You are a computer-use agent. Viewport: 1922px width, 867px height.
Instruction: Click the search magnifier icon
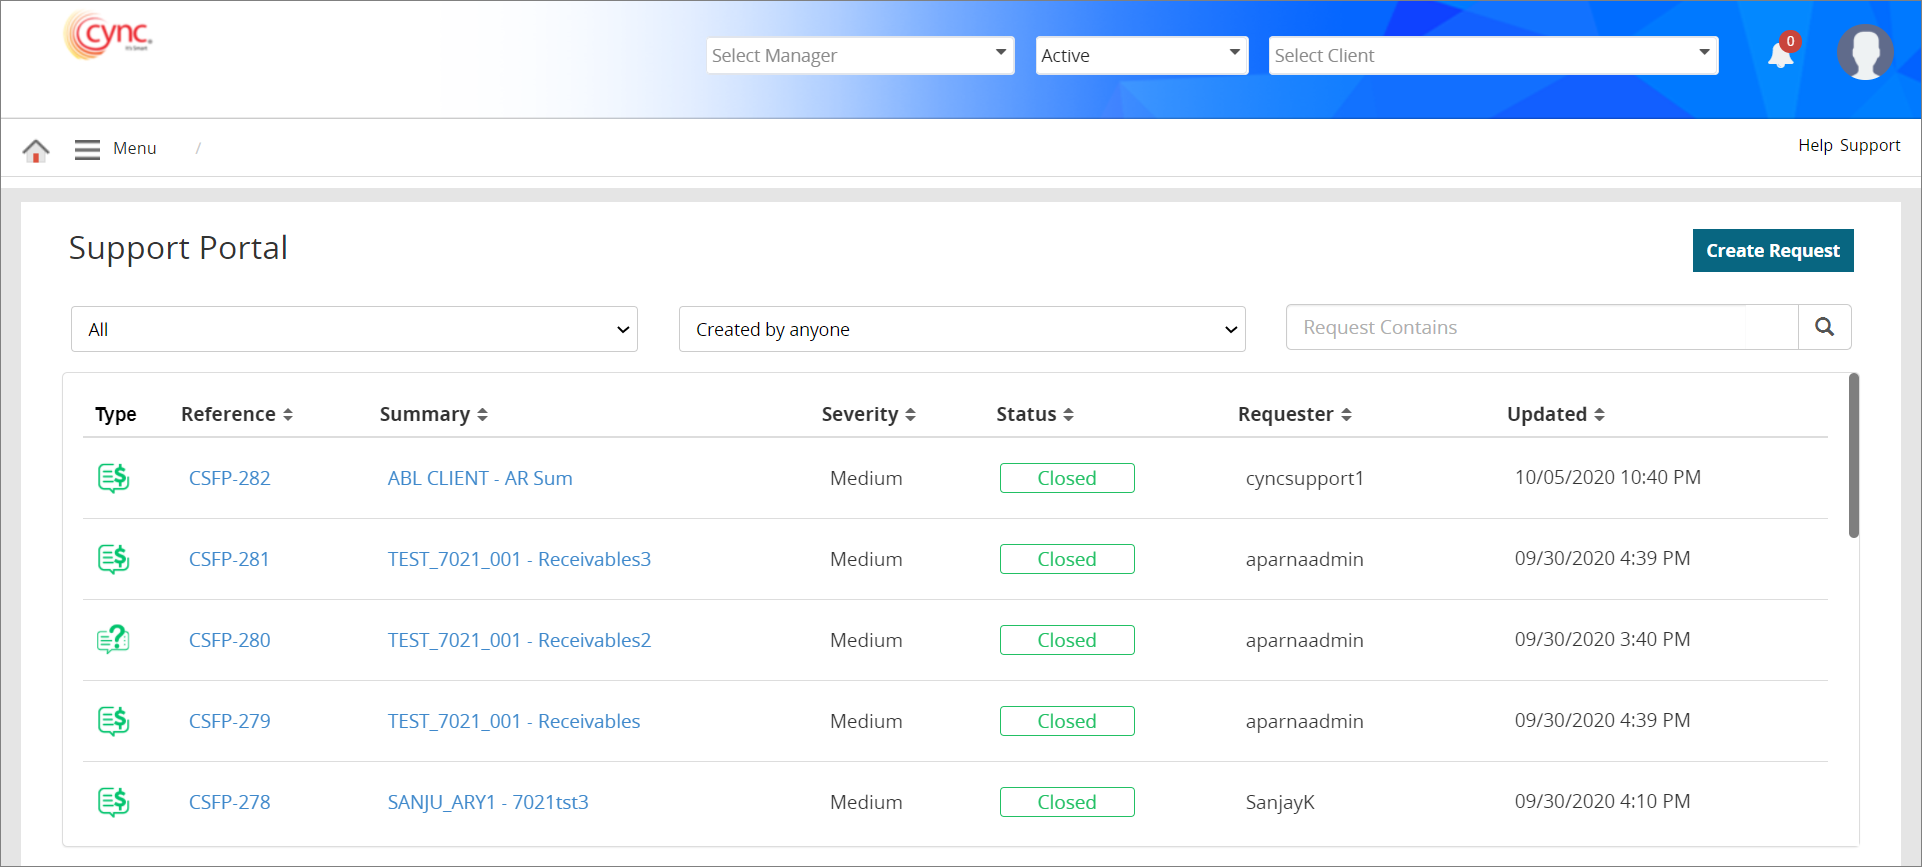[1824, 327]
